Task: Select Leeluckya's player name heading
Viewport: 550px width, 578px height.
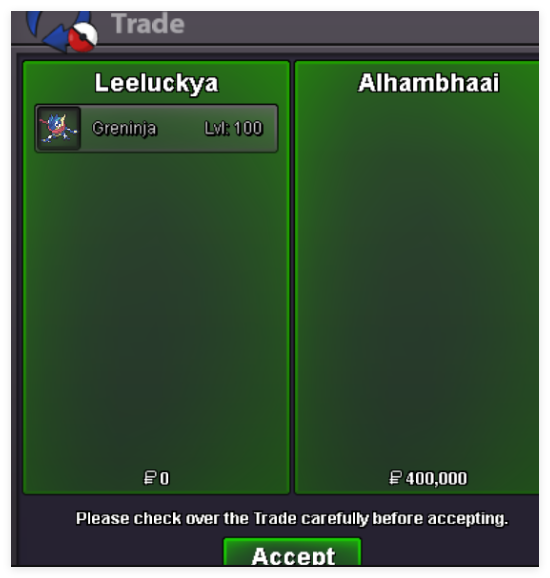Action: [x=156, y=83]
